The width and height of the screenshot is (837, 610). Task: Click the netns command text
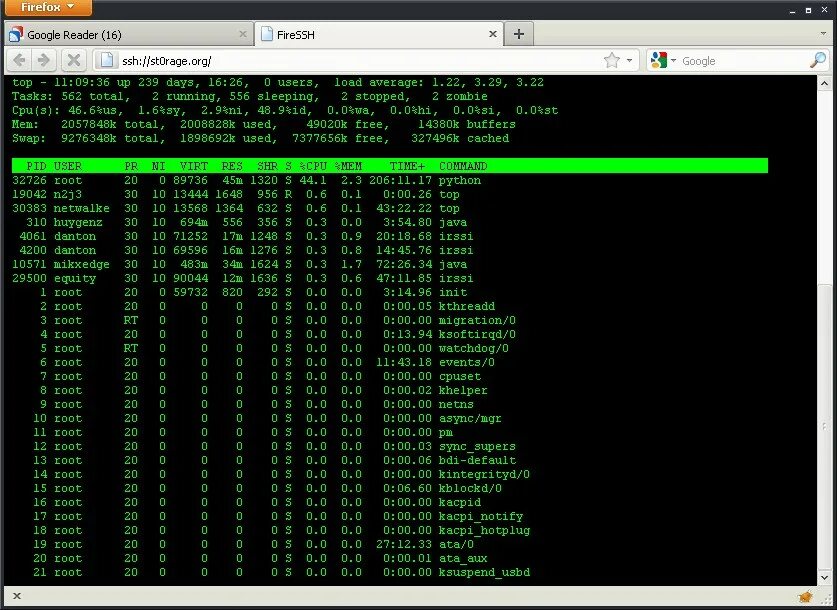(x=456, y=404)
